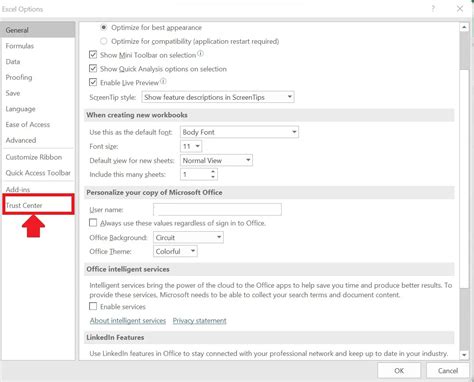Decrease the number of sheets with spinner down
Image resolution: width=474 pixels, height=382 pixels.
[x=213, y=177]
